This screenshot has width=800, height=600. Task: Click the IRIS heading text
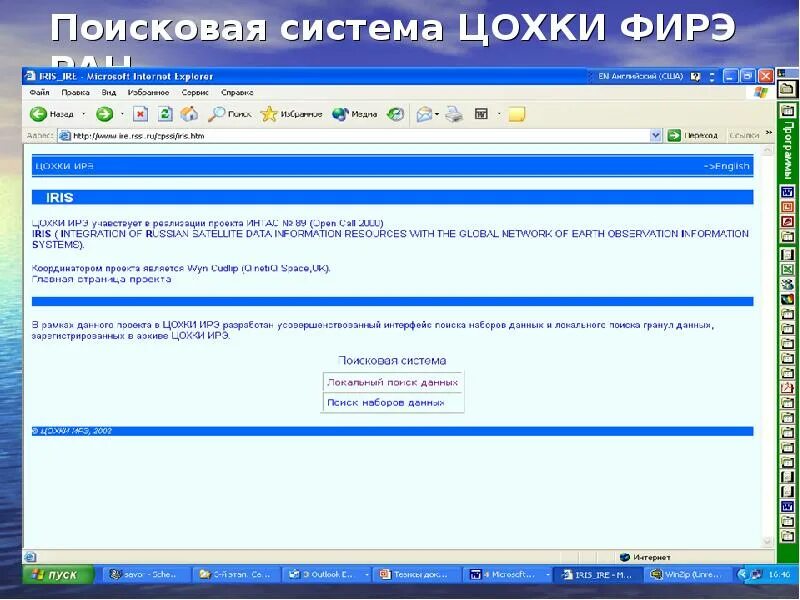(x=60, y=197)
